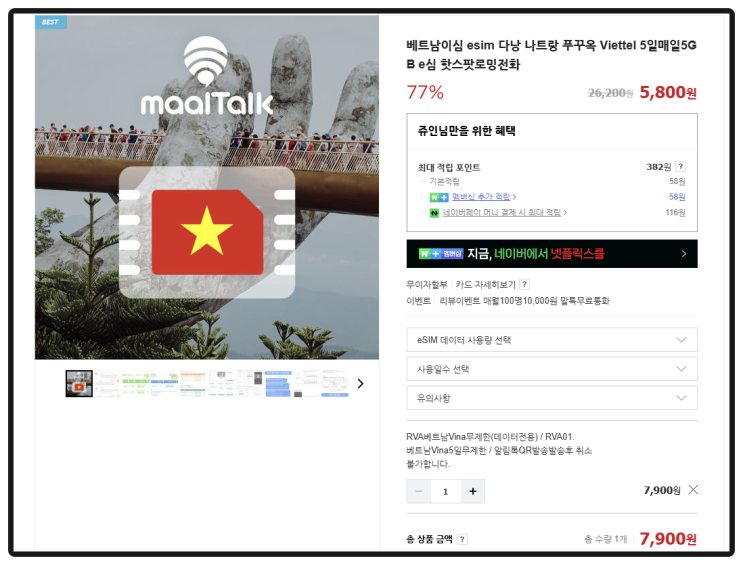Click the product title text
Viewport: 743px width, 565px height.
click(551, 55)
